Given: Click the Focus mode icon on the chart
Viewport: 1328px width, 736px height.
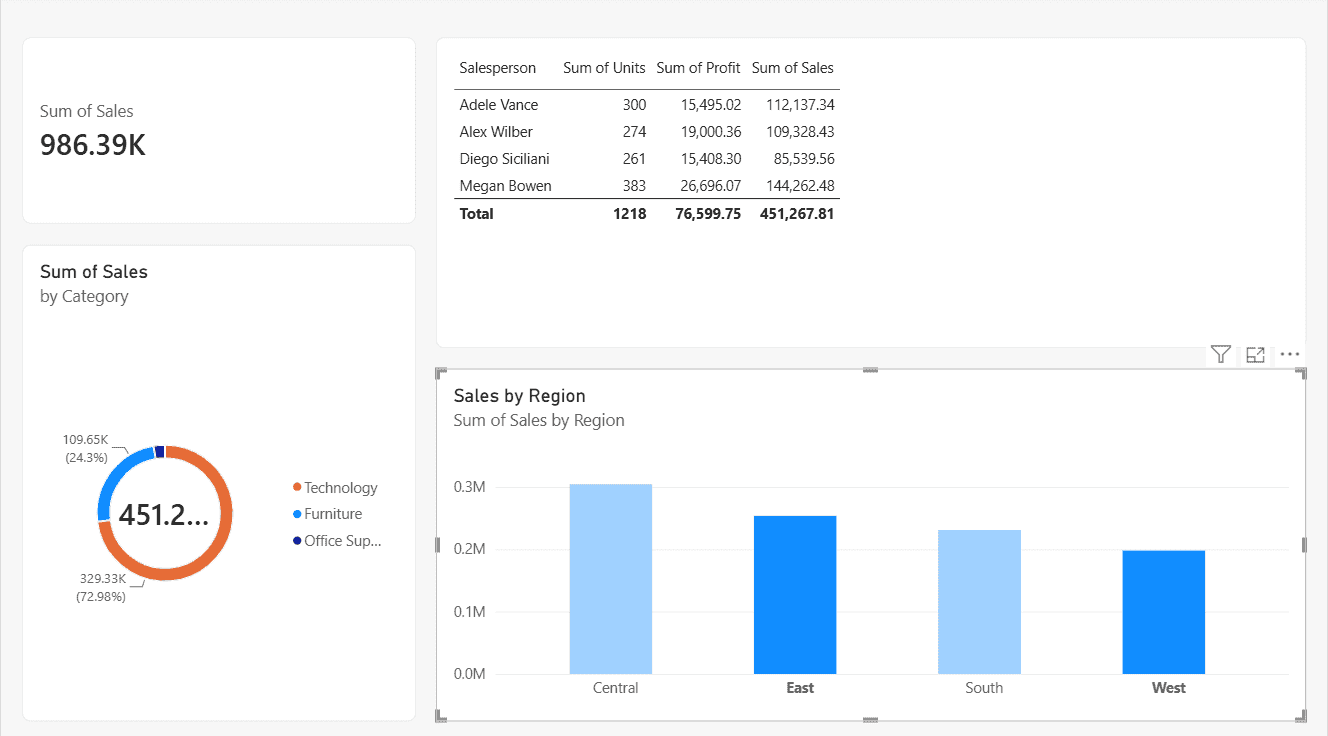Looking at the screenshot, I should 1255,354.
